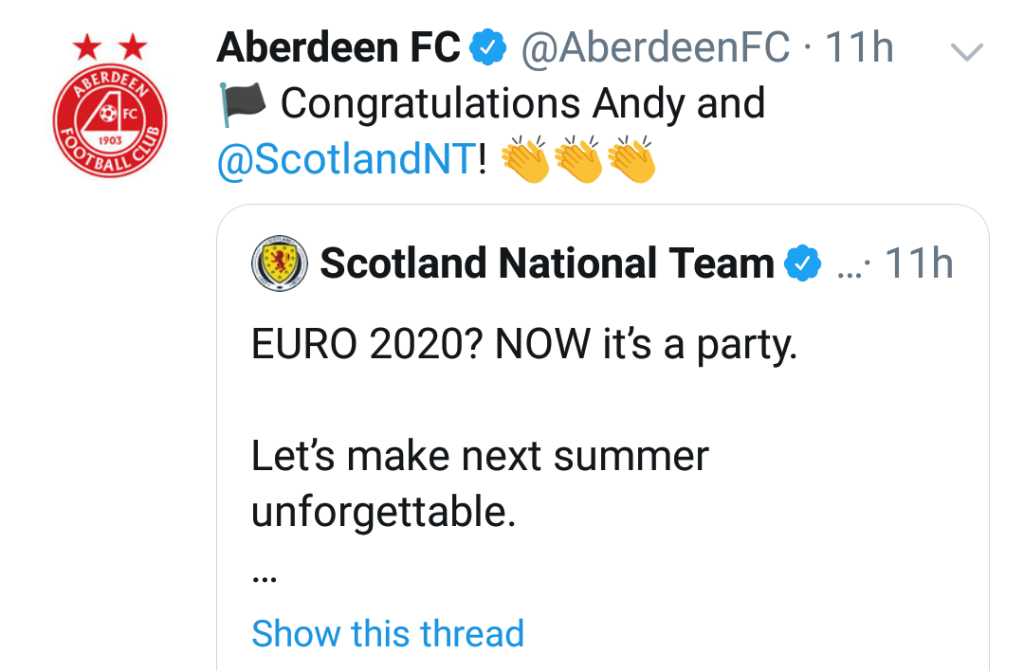Open the Scotland National Team account name
Image resolution: width=1024 pixels, height=671 pixels.
[547, 264]
